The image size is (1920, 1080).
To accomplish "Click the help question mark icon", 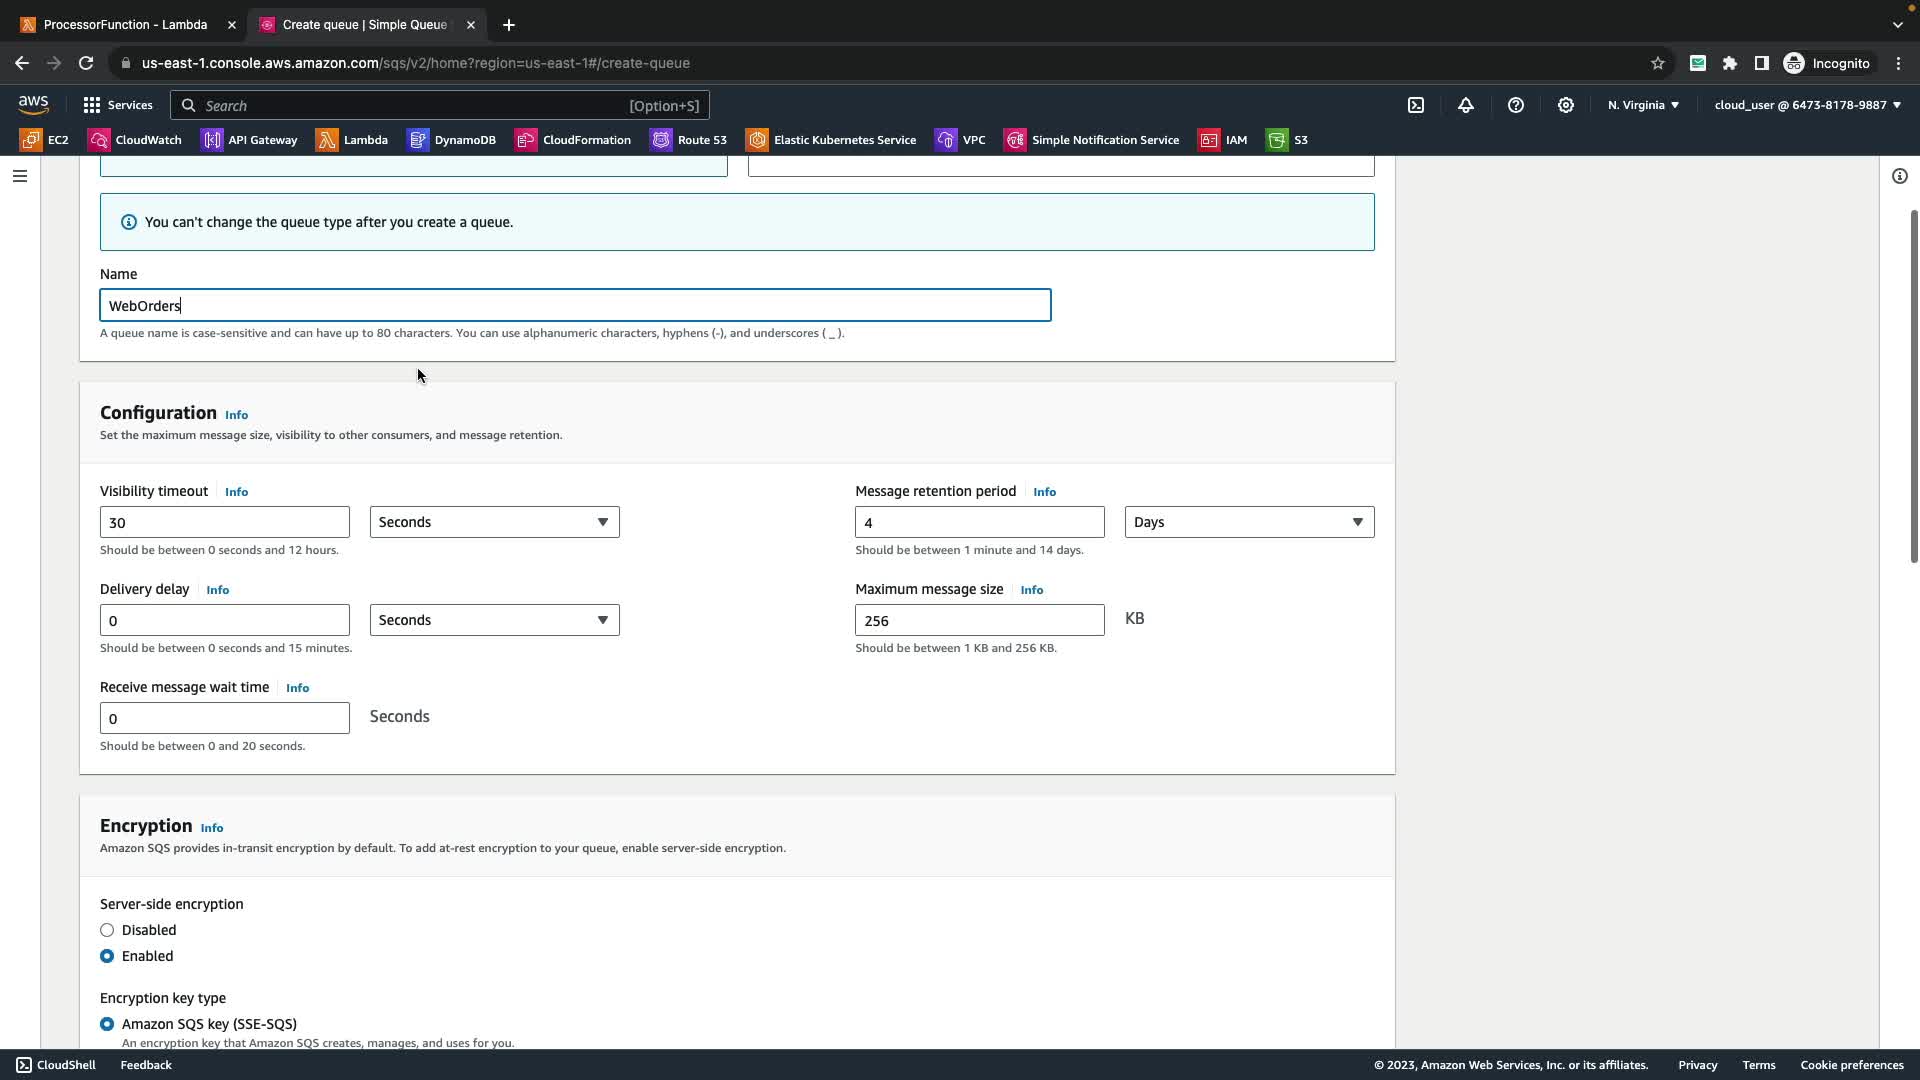I will [x=1516, y=105].
